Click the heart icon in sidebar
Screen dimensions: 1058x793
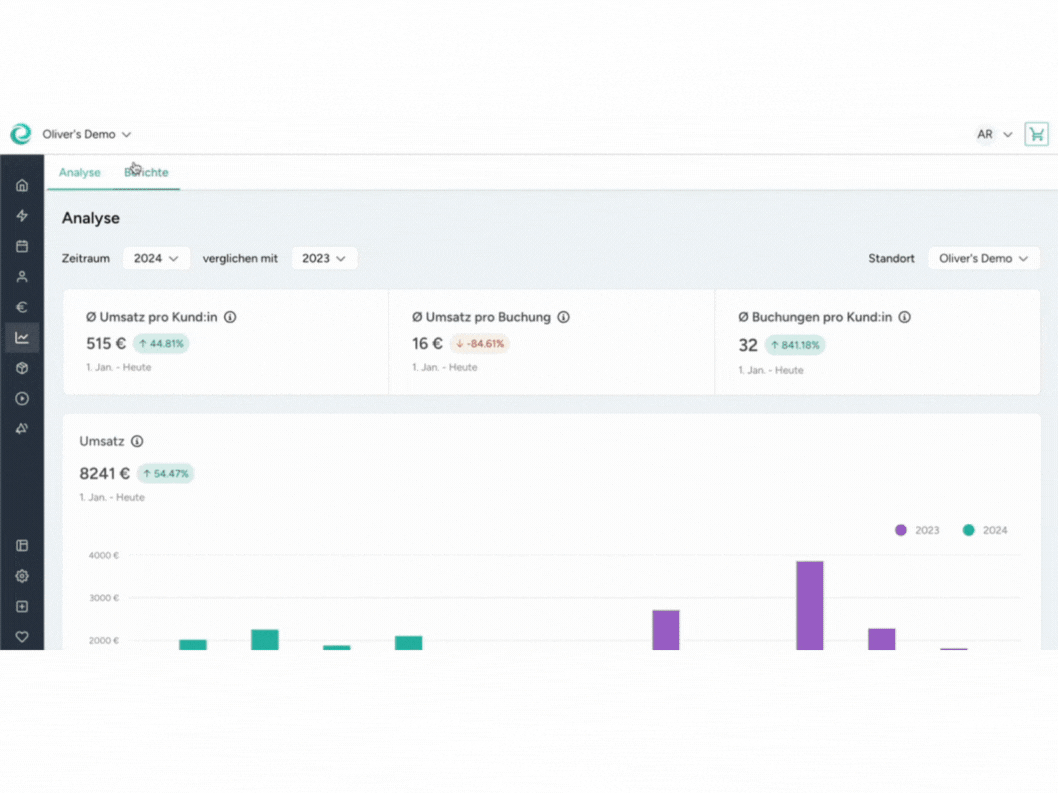click(22, 637)
